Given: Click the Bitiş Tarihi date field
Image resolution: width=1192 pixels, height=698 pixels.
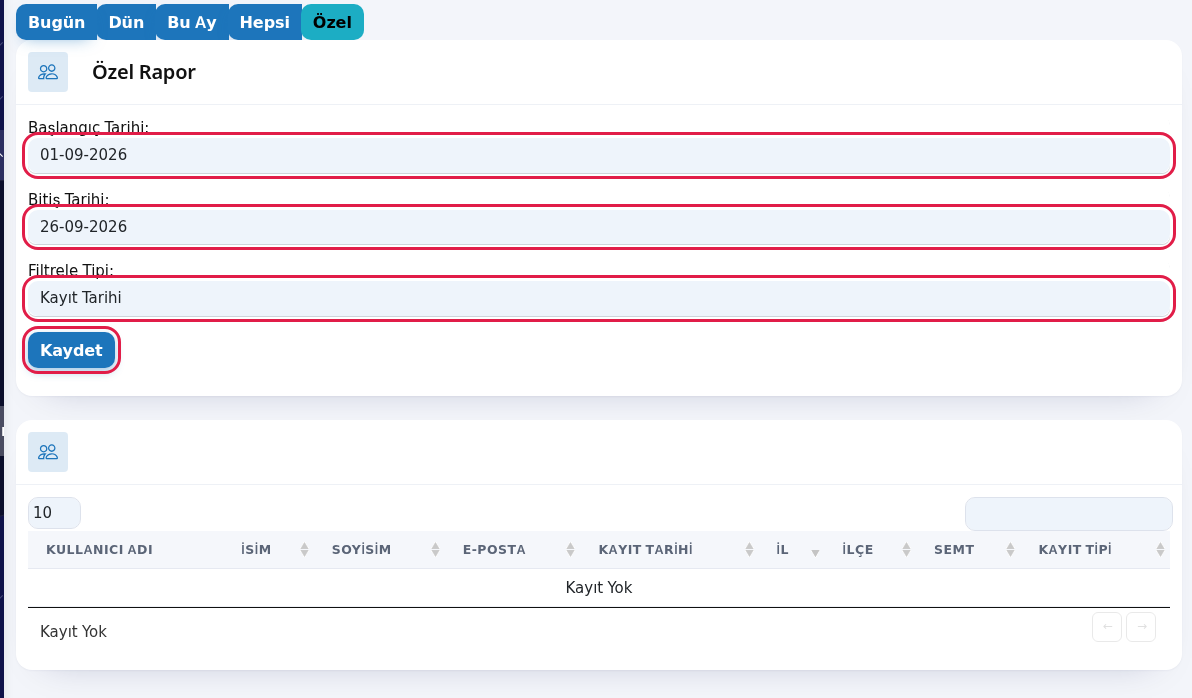Looking at the screenshot, I should 599,227.
